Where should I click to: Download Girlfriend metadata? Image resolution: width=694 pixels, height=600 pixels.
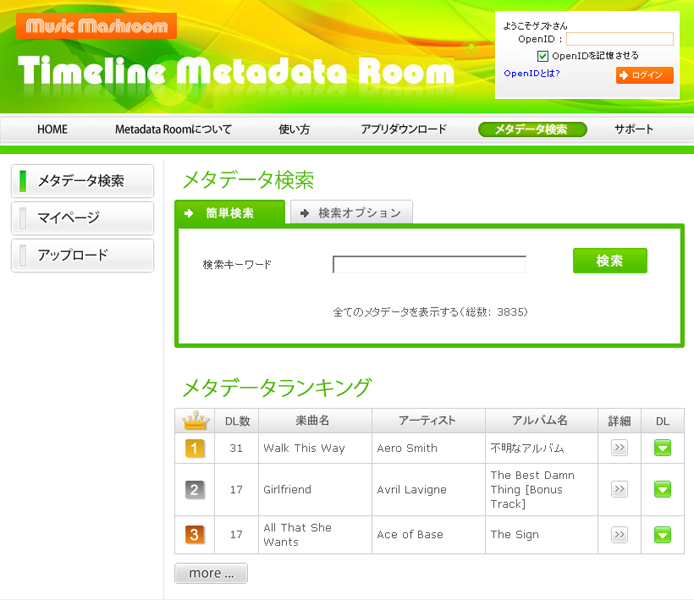click(x=662, y=489)
